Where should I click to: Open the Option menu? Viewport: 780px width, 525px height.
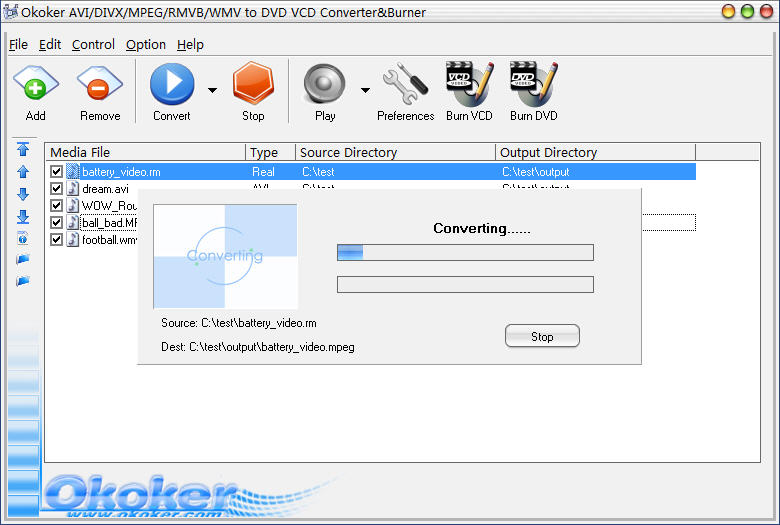(x=146, y=45)
